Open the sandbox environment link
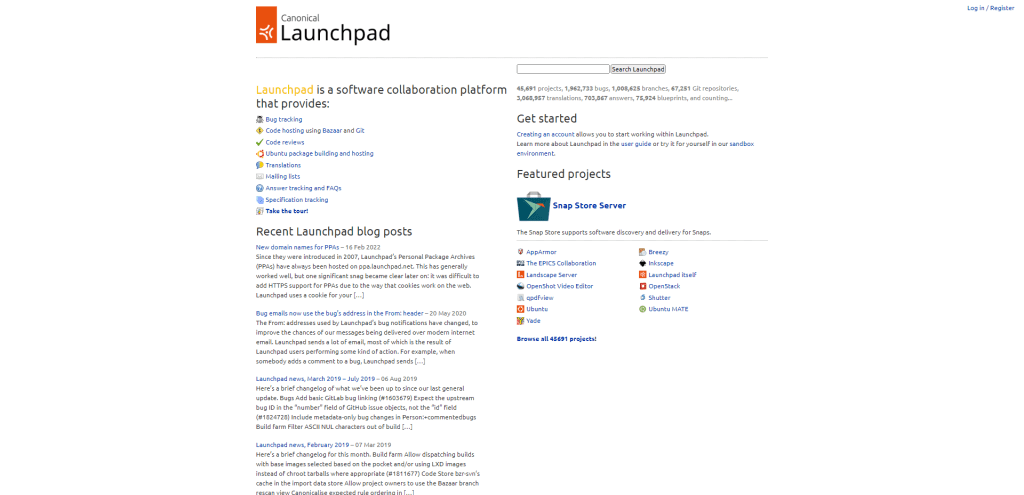This screenshot has width=1024, height=495. [742, 144]
